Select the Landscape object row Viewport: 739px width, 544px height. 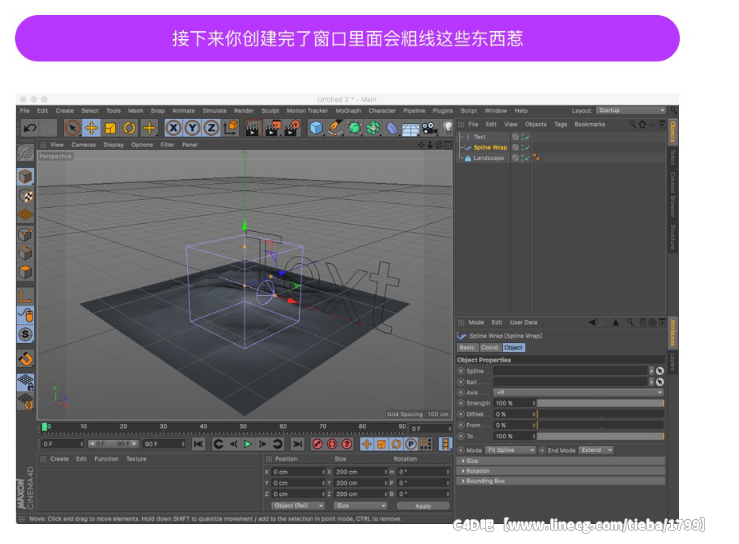[x=488, y=158]
